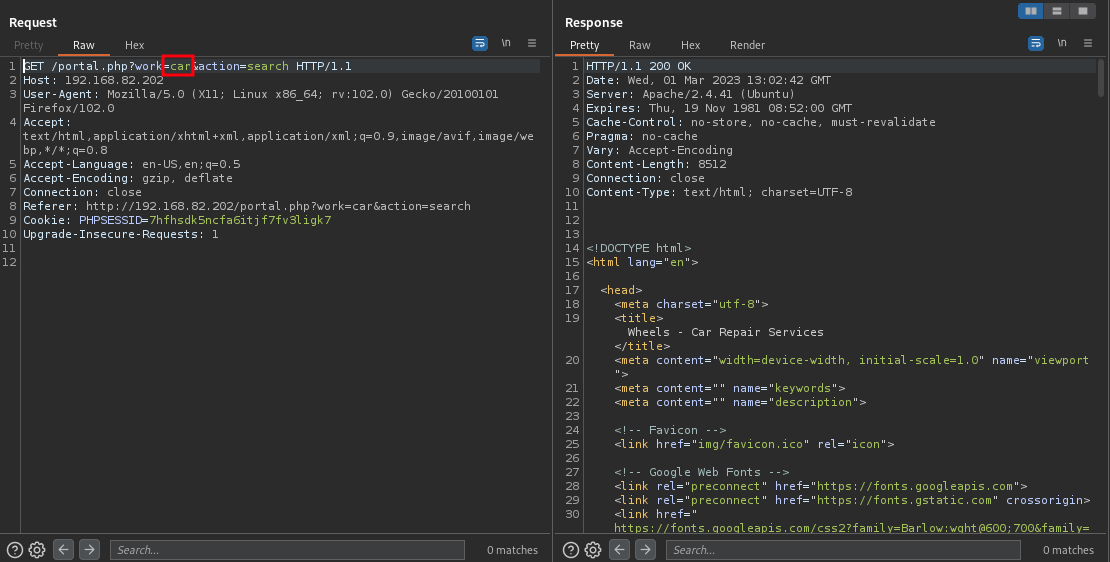Click the 'Date: Wed, 01 Mar 2023' header
Screen dimensions: 1110x562
coord(708,80)
